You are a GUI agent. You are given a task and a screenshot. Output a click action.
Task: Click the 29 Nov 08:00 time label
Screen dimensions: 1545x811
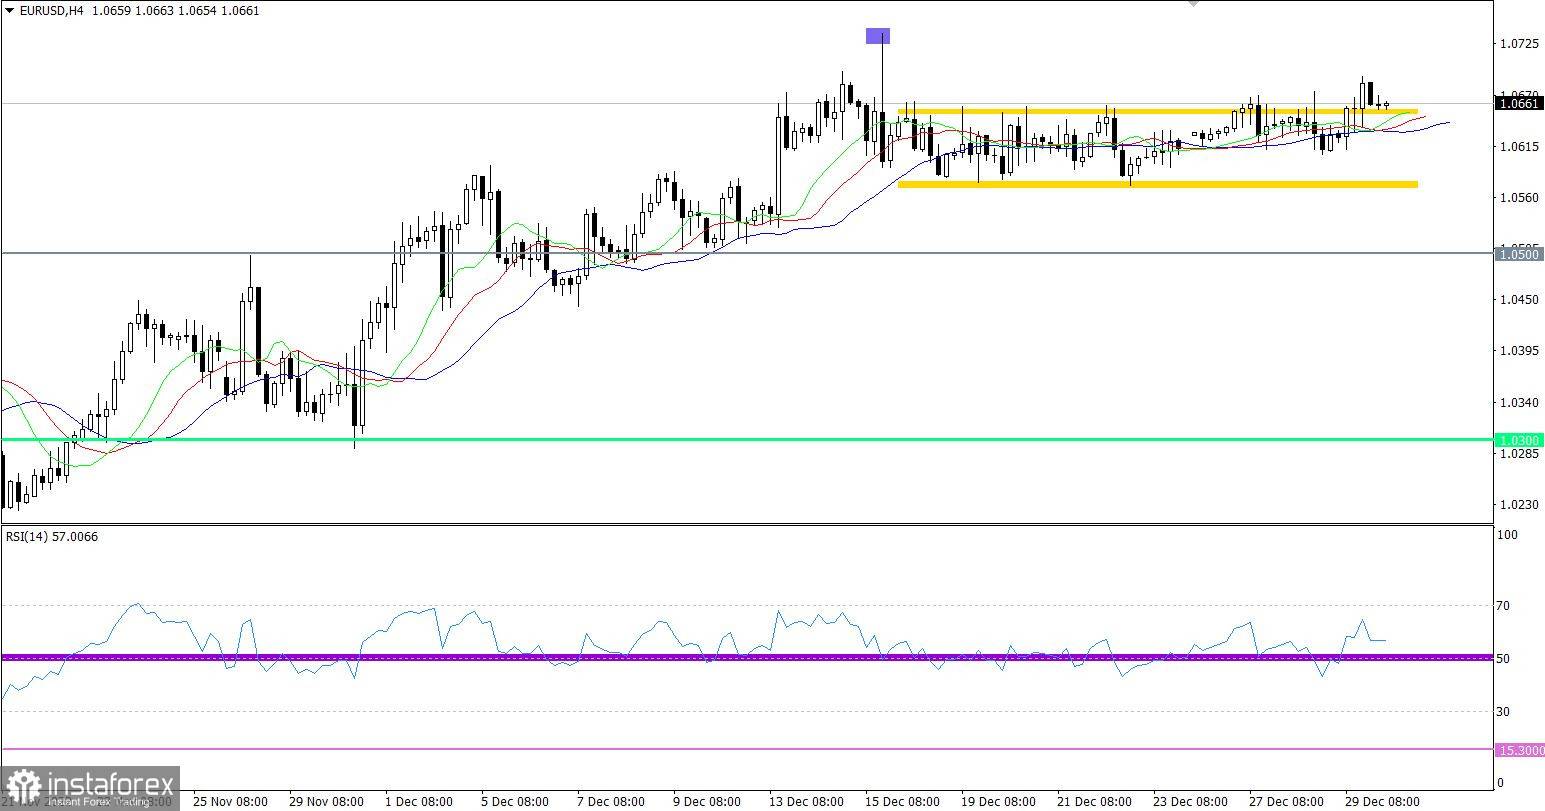[x=326, y=802]
